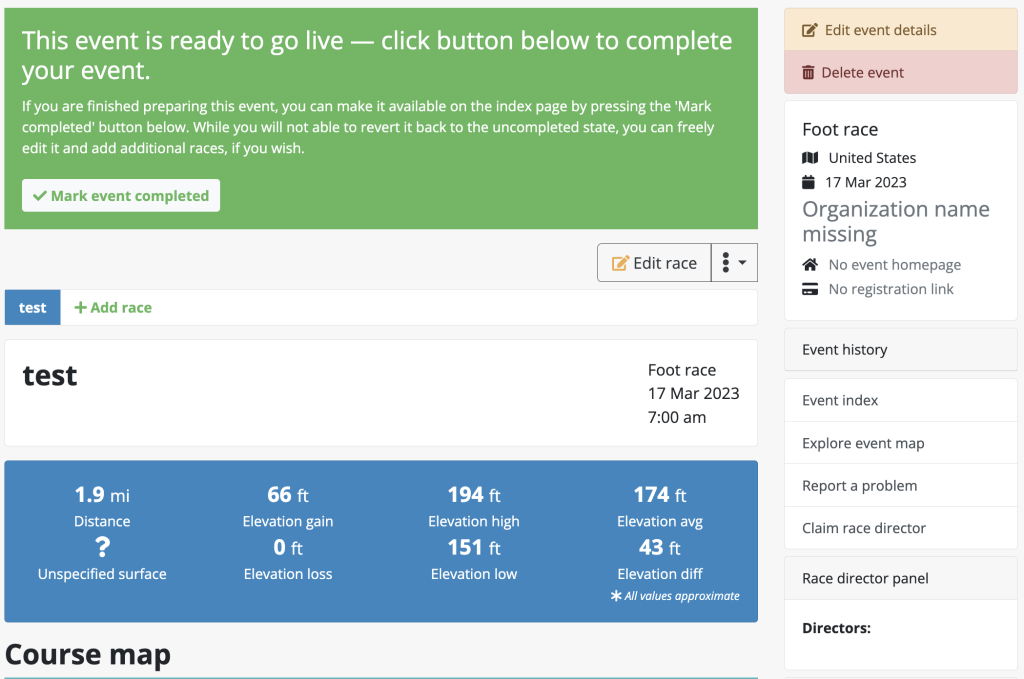The height and width of the screenshot is (679, 1024).
Task: Click the Race director panel header
Action: tap(901, 578)
